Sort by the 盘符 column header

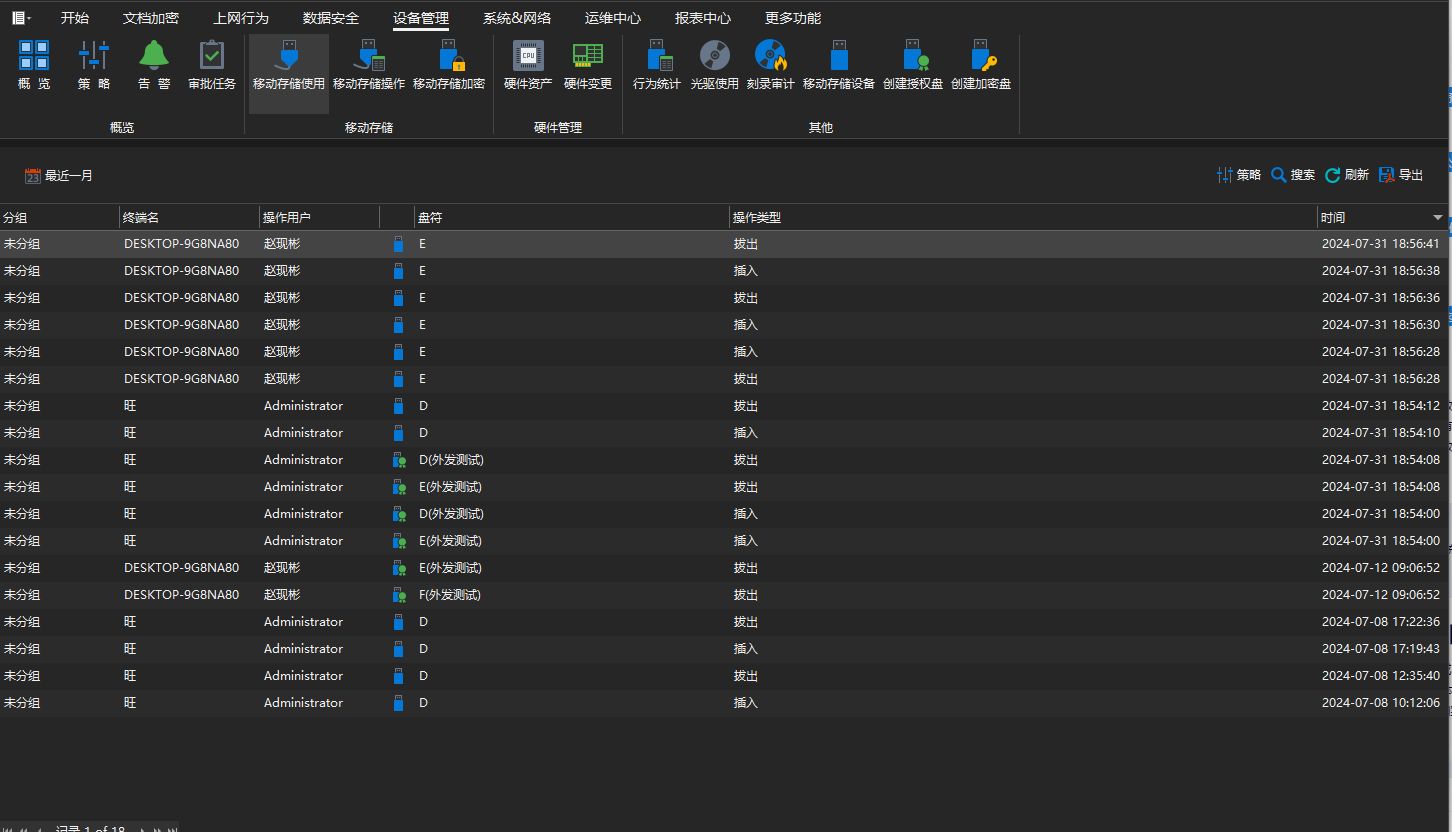[572, 217]
